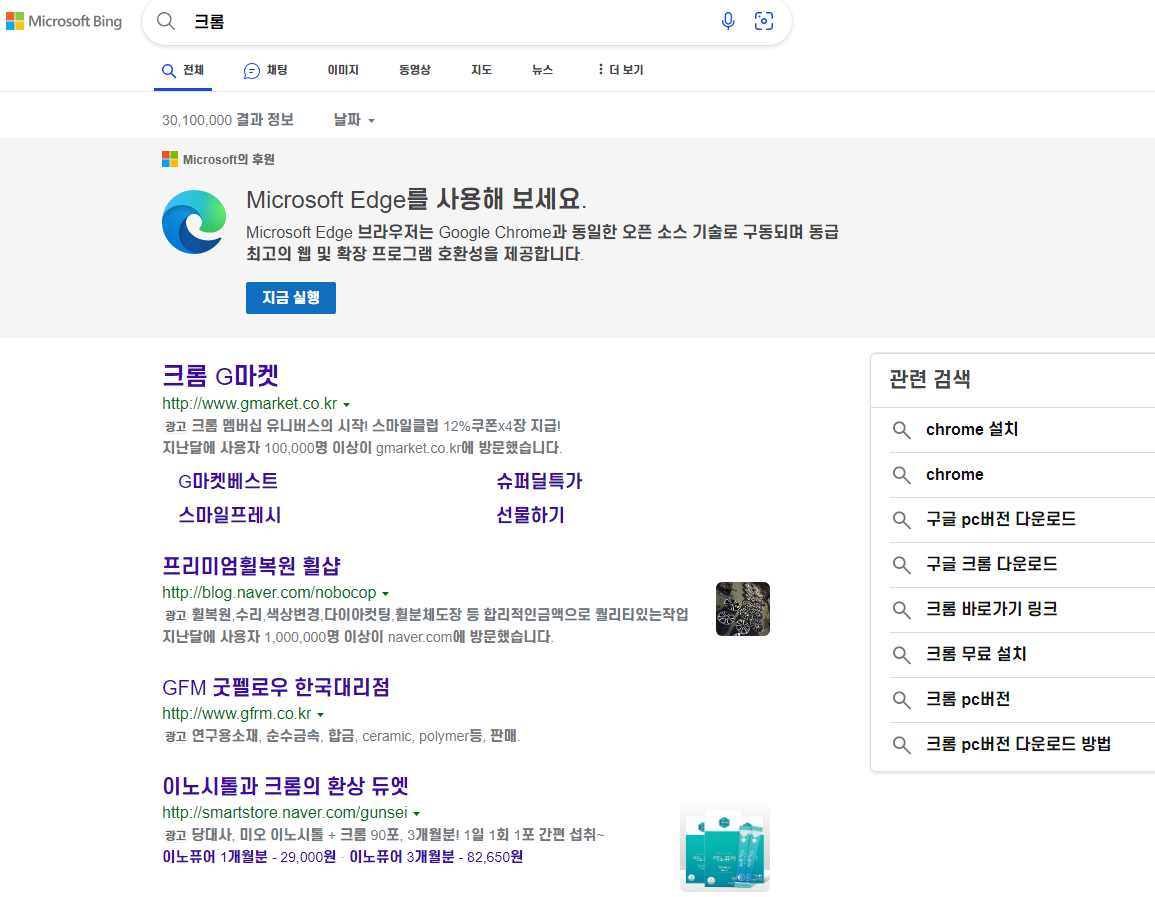Search related term '구글 크롬 다운로드'
1155x897 pixels.
pos(991,564)
